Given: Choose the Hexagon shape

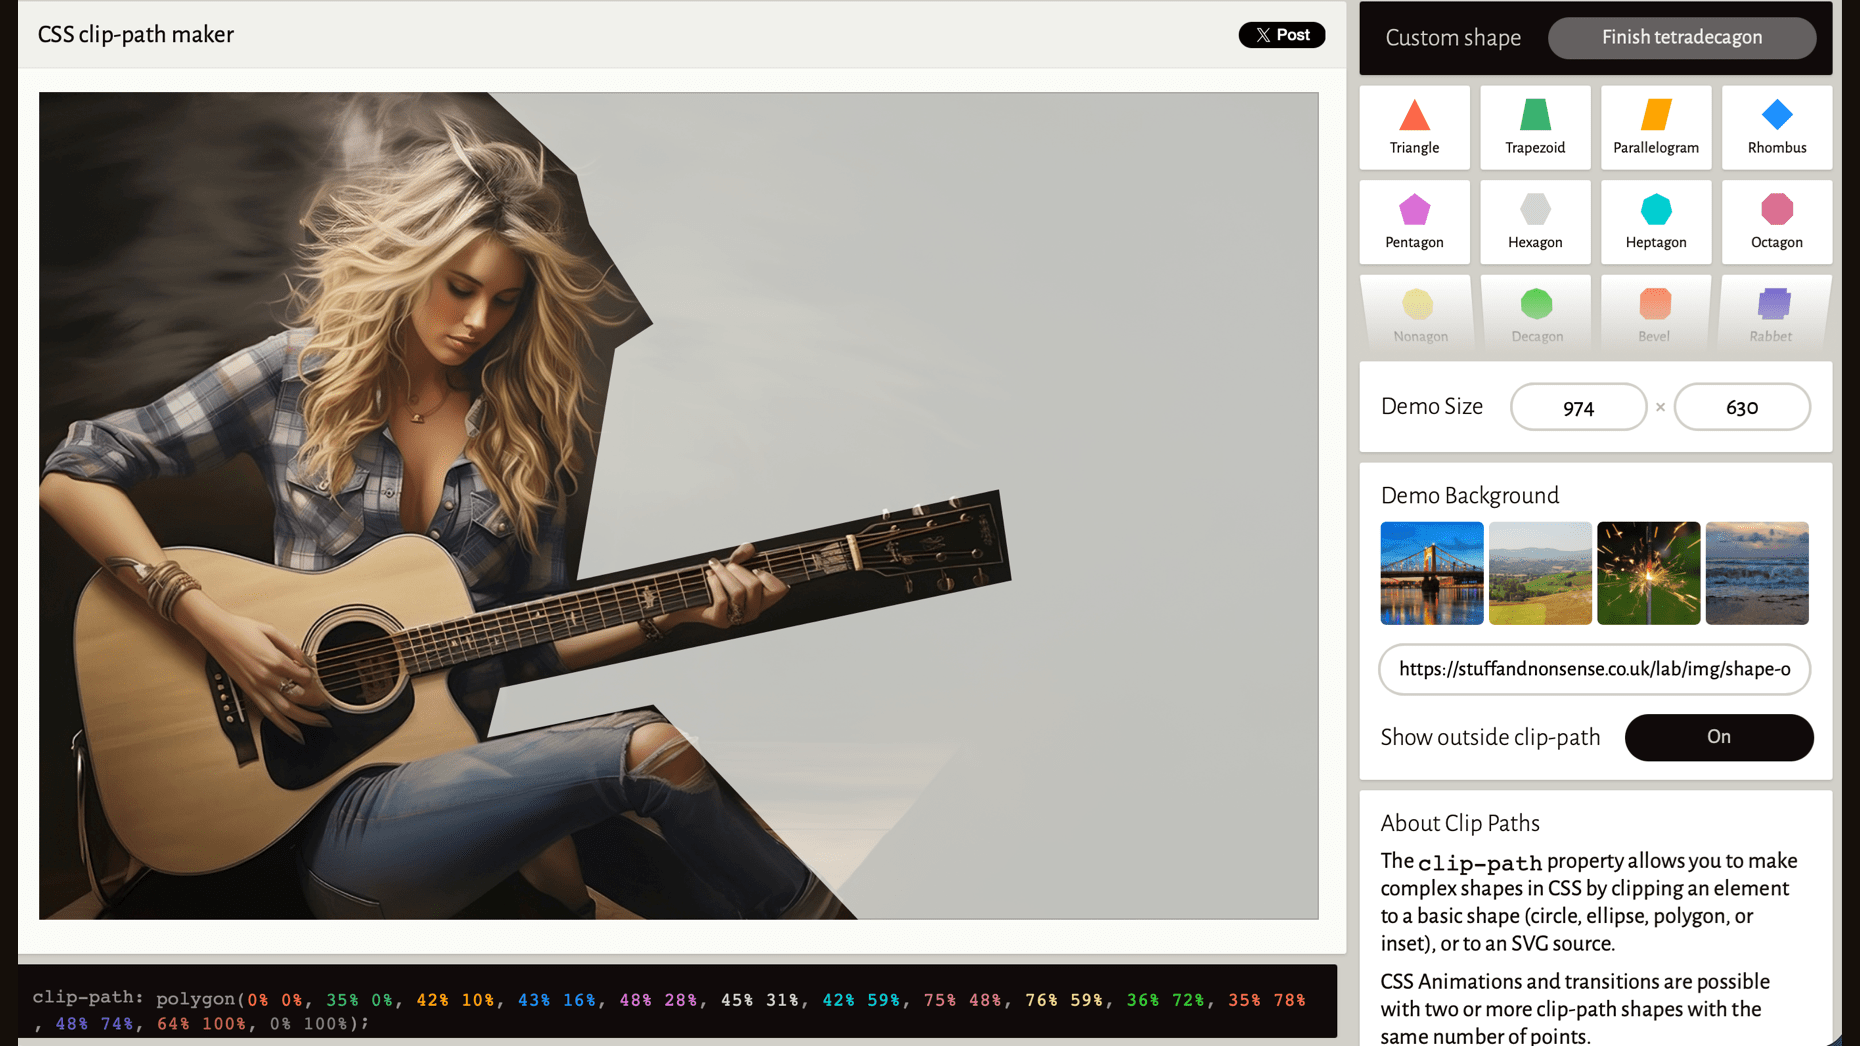Looking at the screenshot, I should 1535,222.
